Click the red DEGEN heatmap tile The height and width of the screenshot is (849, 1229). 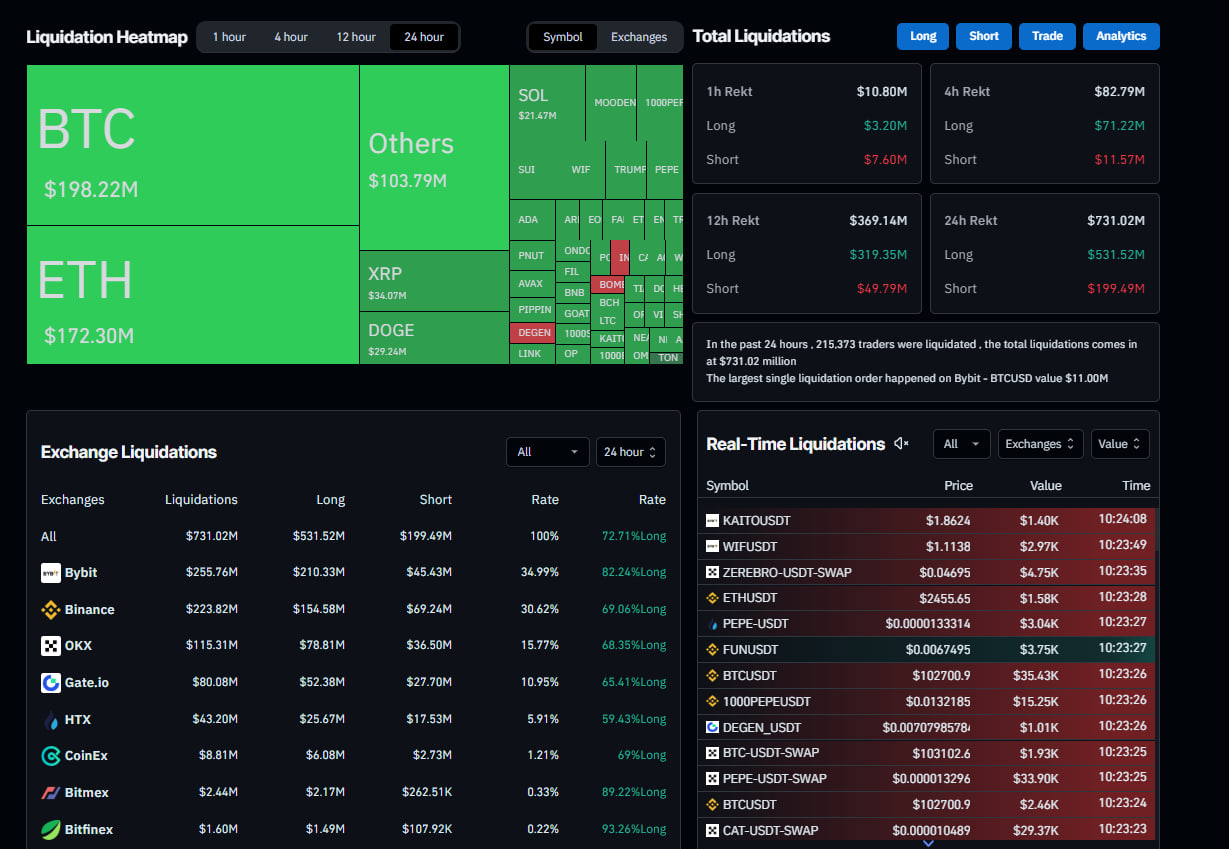point(532,333)
